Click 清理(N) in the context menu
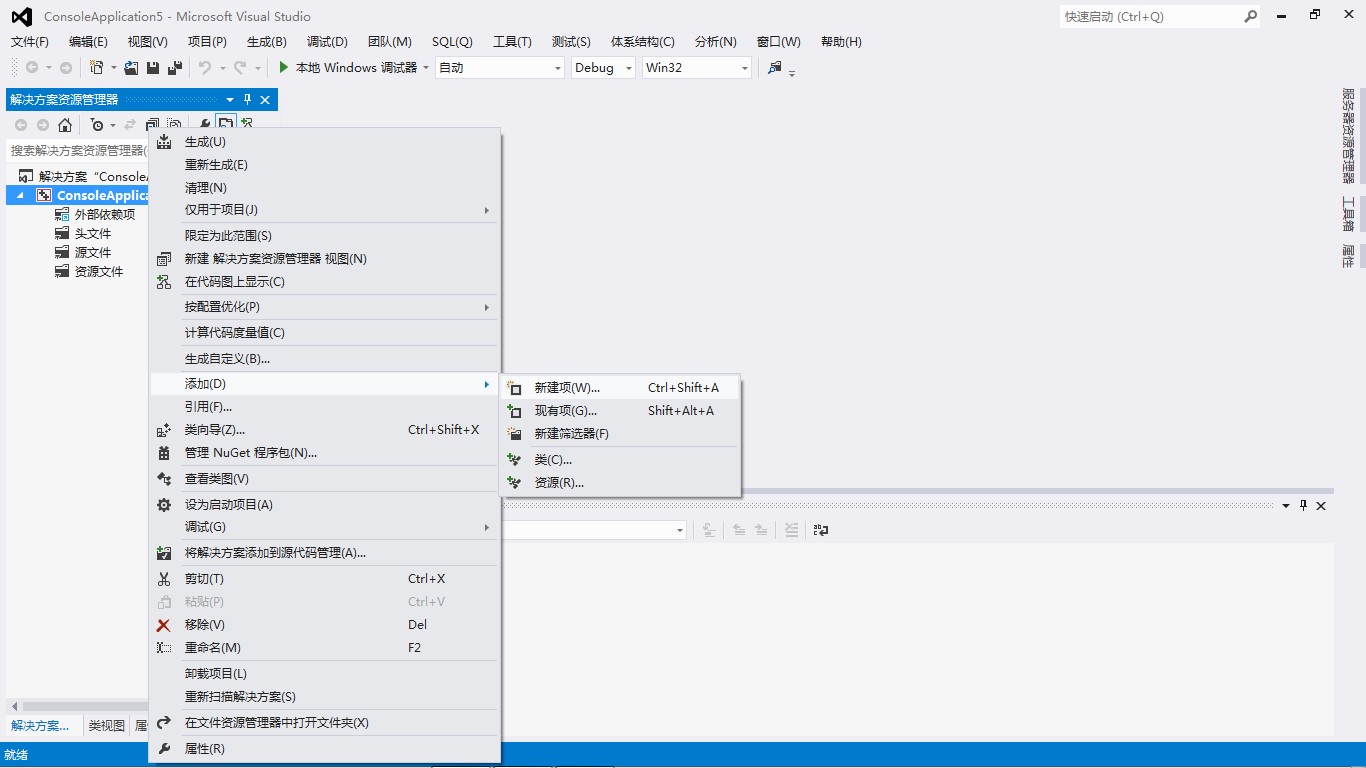This screenshot has height=768, width=1366. tap(324, 188)
